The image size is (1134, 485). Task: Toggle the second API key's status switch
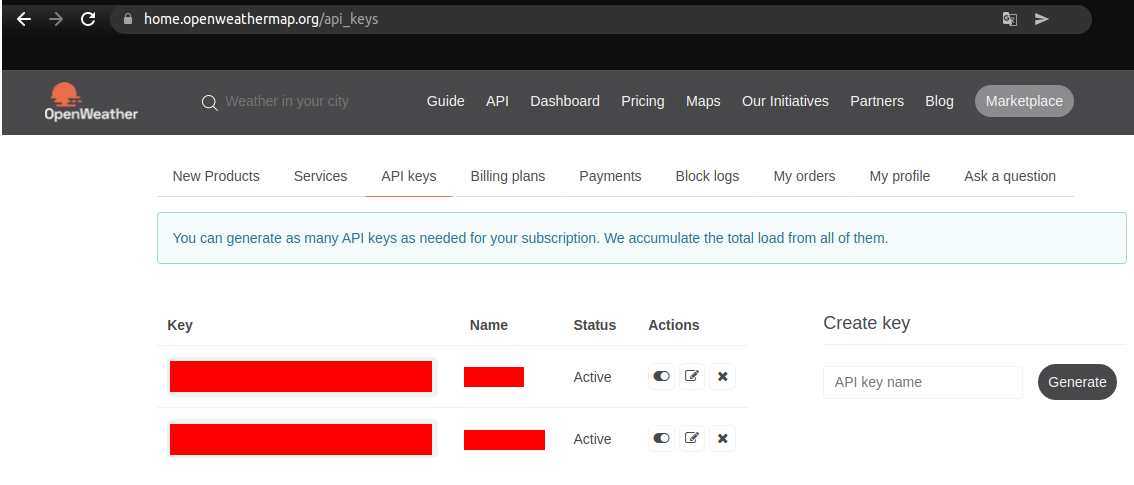(662, 438)
